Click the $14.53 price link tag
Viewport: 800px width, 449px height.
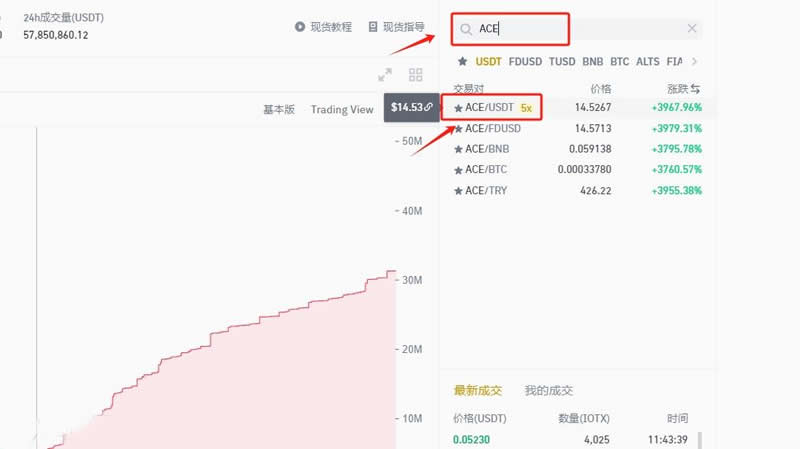point(411,107)
